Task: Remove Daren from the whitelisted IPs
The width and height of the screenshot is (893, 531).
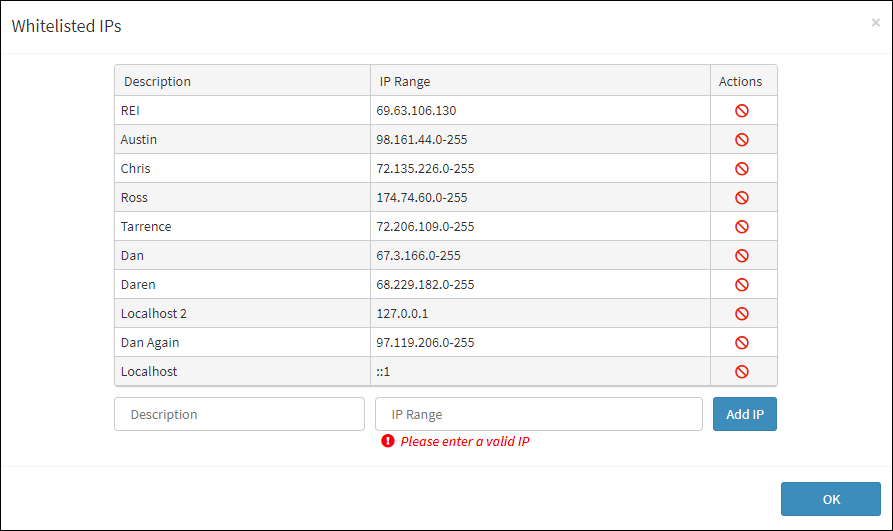Action: tap(742, 285)
